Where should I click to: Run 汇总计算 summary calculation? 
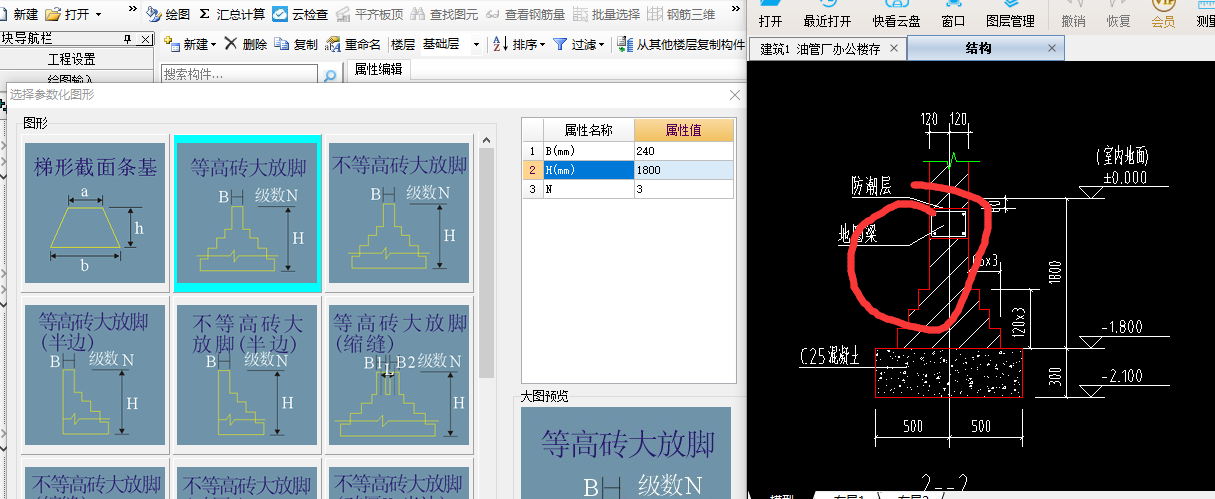tap(232, 14)
